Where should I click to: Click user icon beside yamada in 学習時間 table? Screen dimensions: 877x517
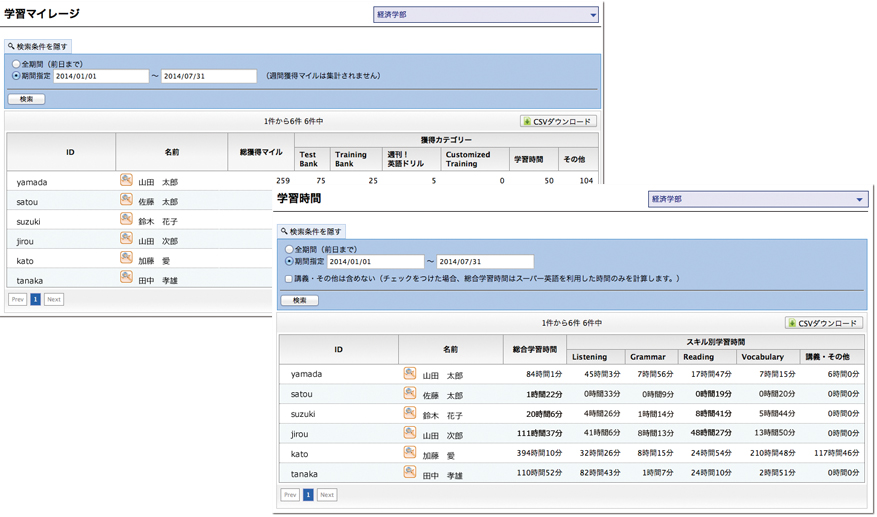tap(409, 373)
